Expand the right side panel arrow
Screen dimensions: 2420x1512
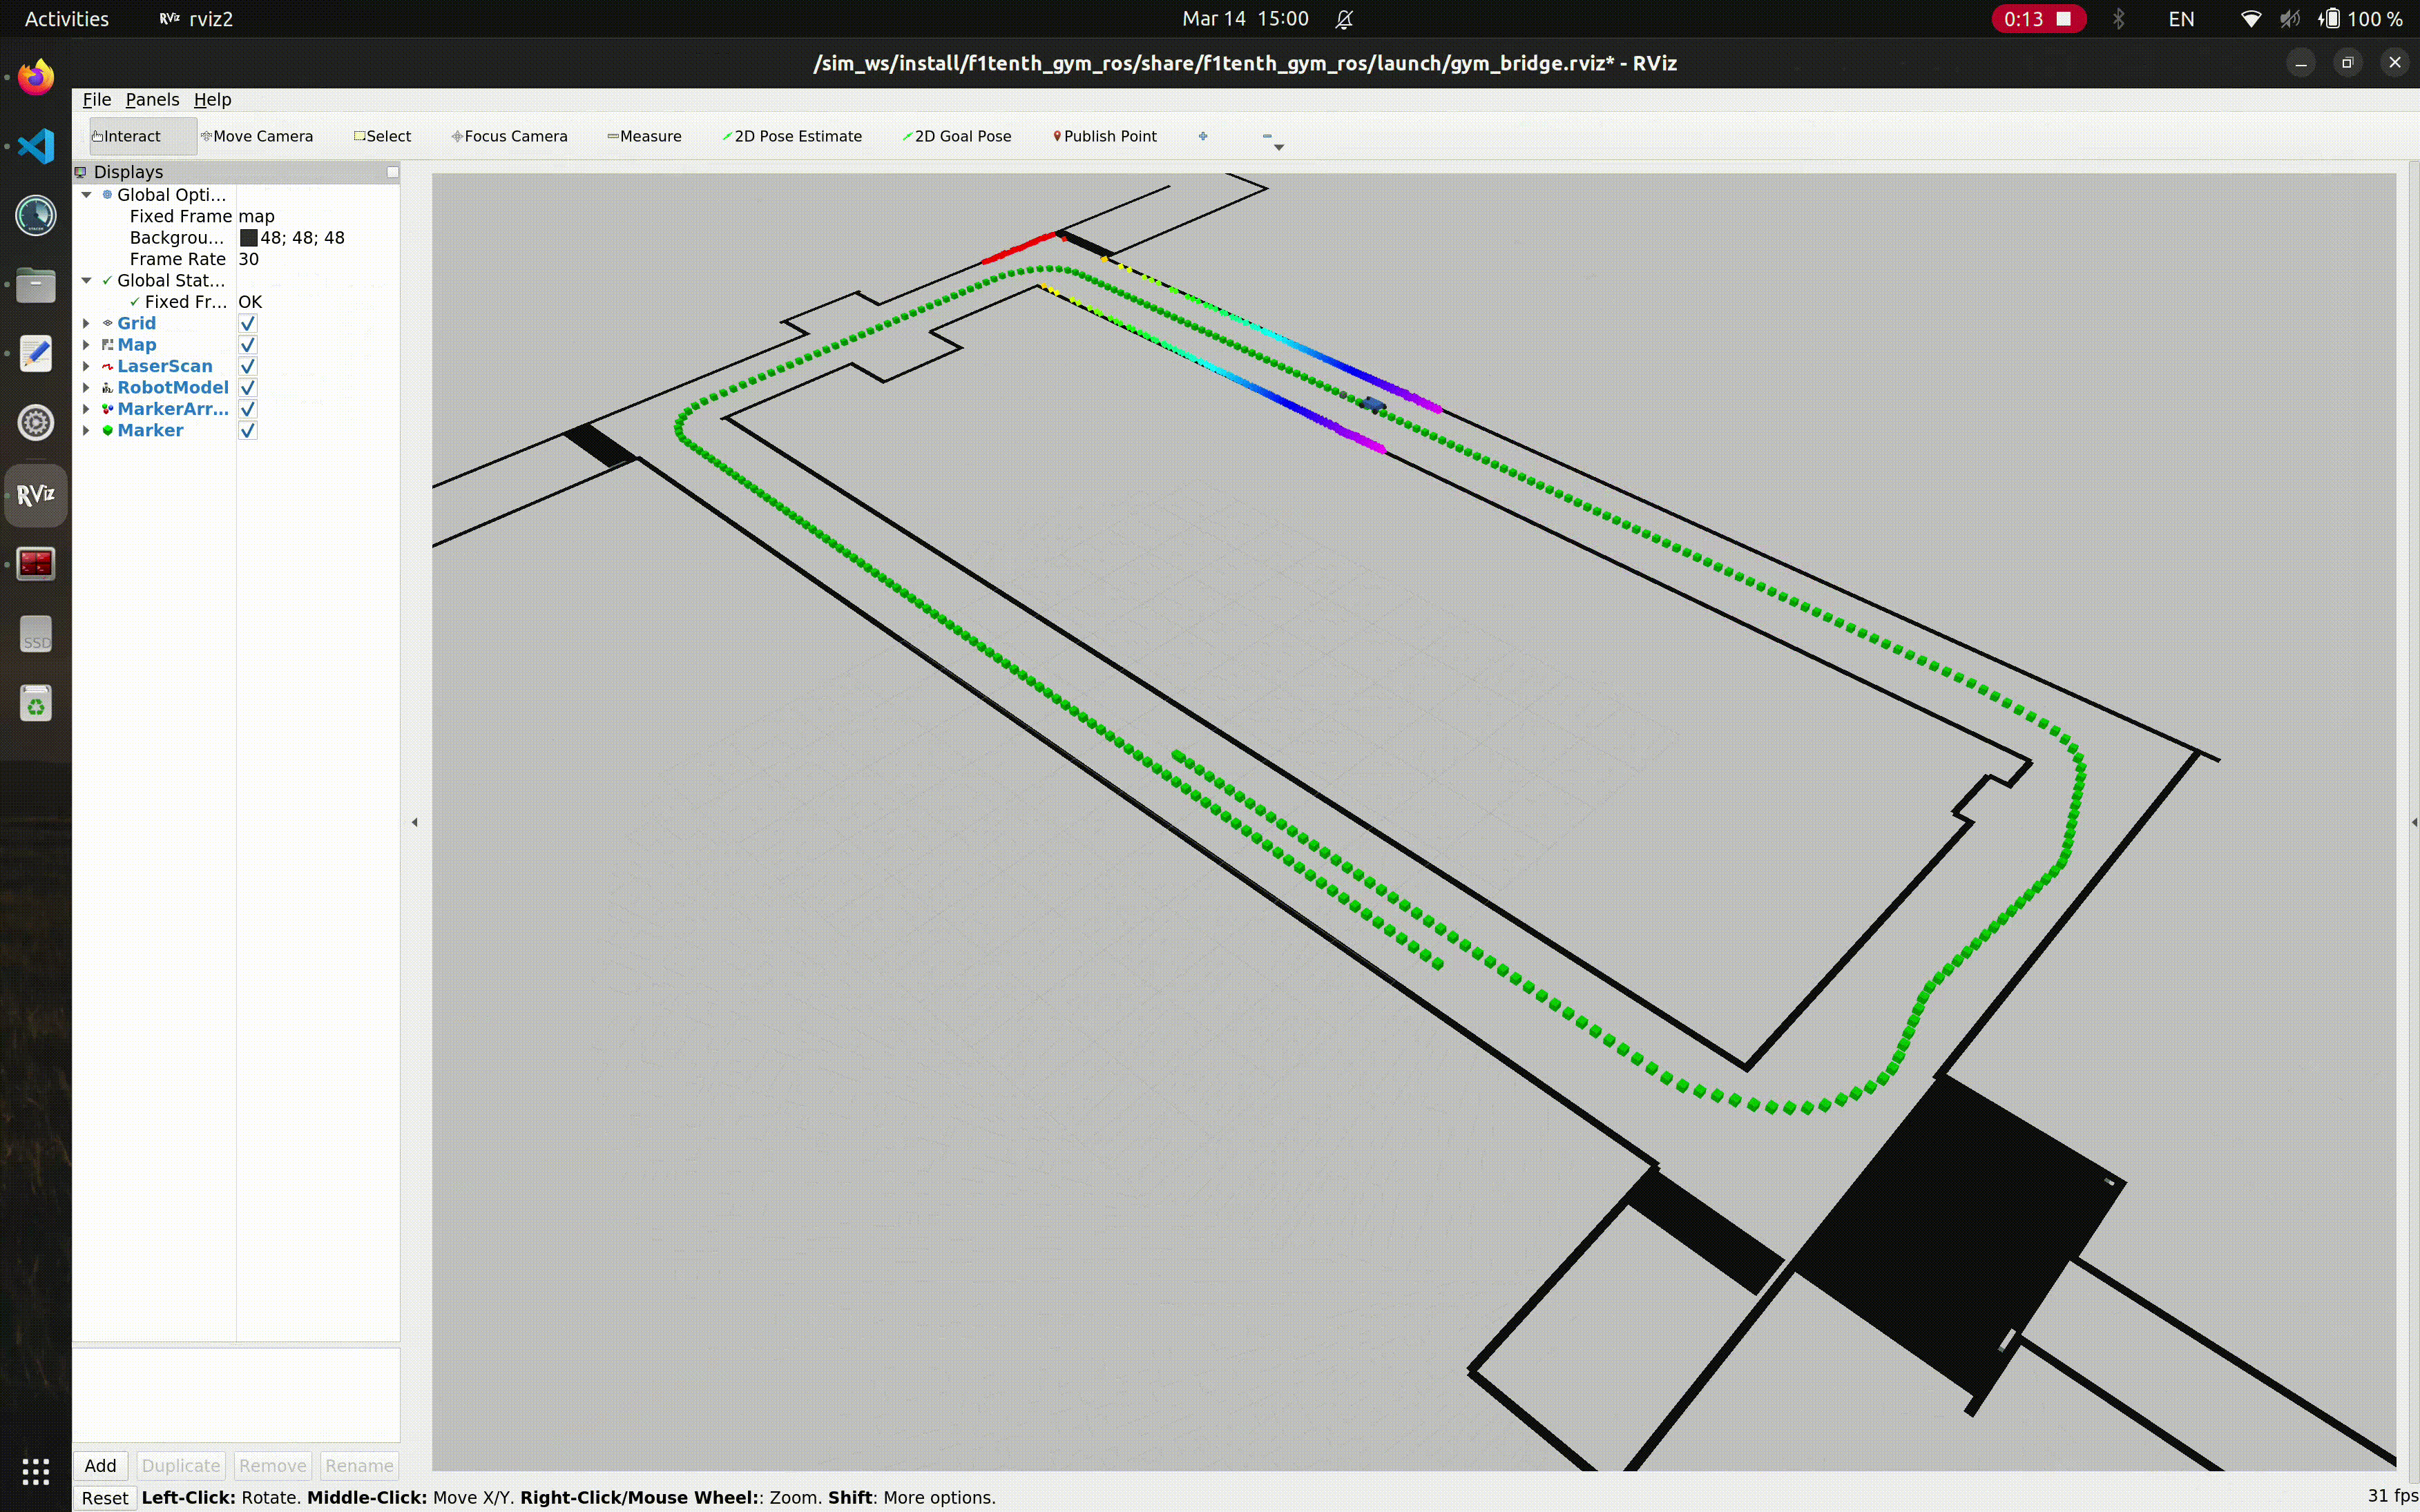click(2414, 822)
